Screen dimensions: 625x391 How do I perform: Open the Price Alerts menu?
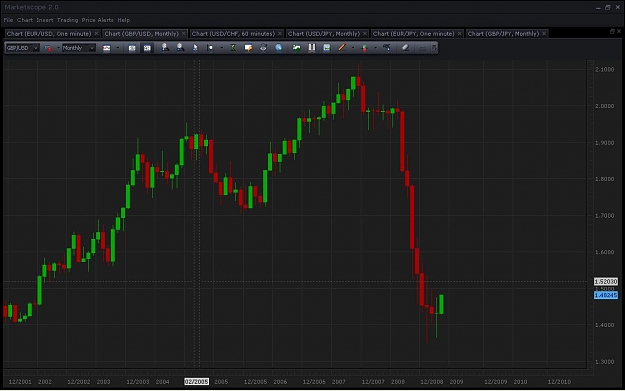(98, 20)
